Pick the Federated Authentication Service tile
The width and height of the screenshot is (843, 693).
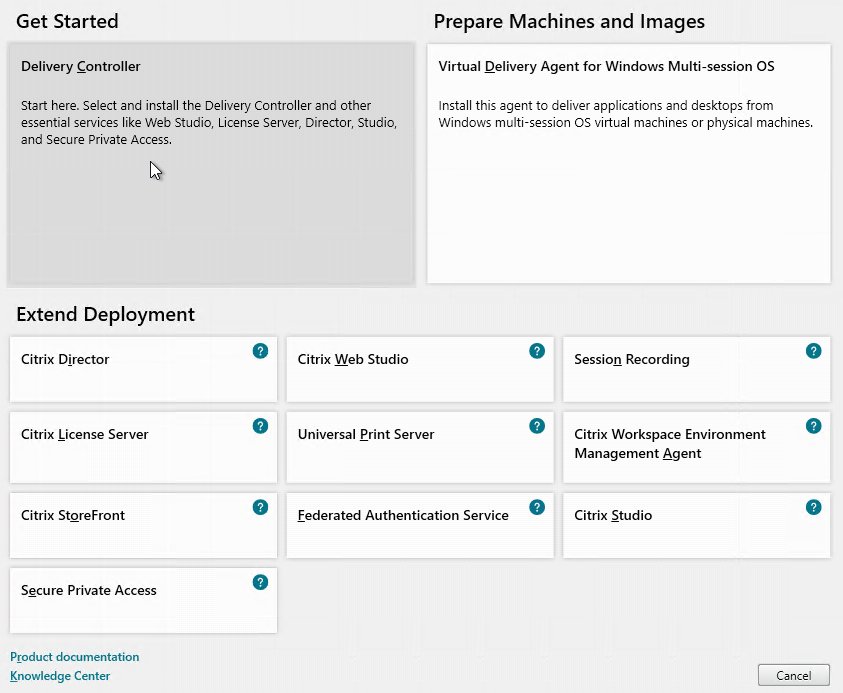tap(420, 525)
